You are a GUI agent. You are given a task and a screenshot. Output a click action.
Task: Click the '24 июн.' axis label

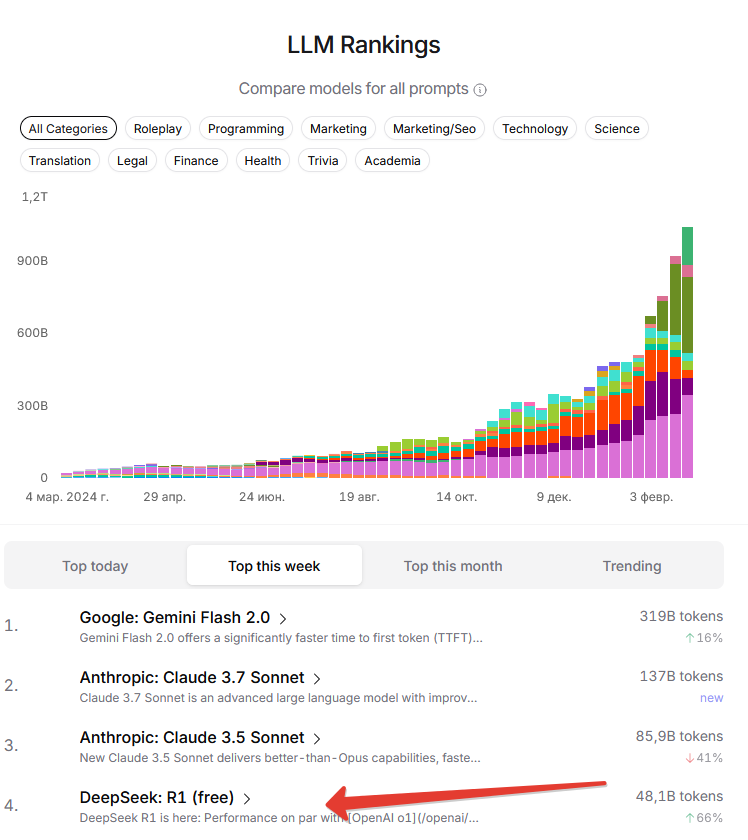[262, 497]
